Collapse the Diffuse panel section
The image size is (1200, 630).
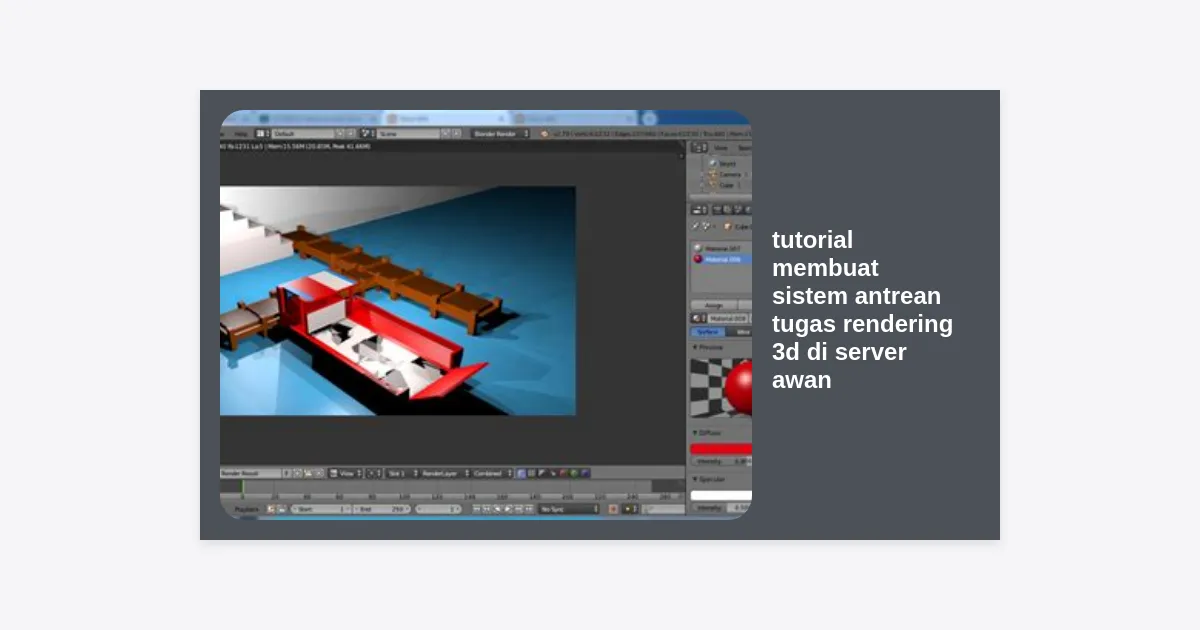(x=696, y=433)
